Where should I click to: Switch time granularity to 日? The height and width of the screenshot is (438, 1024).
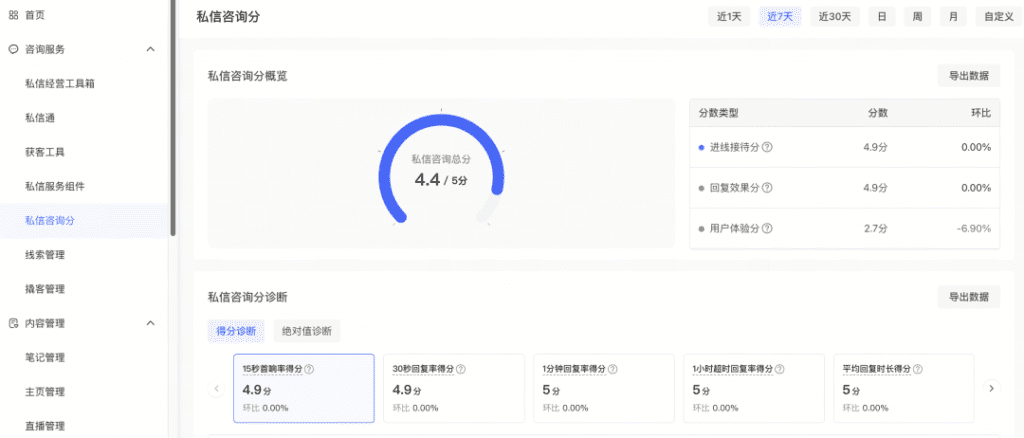[882, 17]
